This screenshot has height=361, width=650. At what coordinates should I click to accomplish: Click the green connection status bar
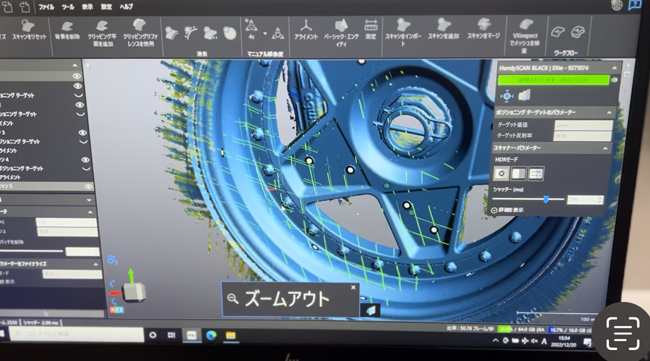click(x=553, y=80)
